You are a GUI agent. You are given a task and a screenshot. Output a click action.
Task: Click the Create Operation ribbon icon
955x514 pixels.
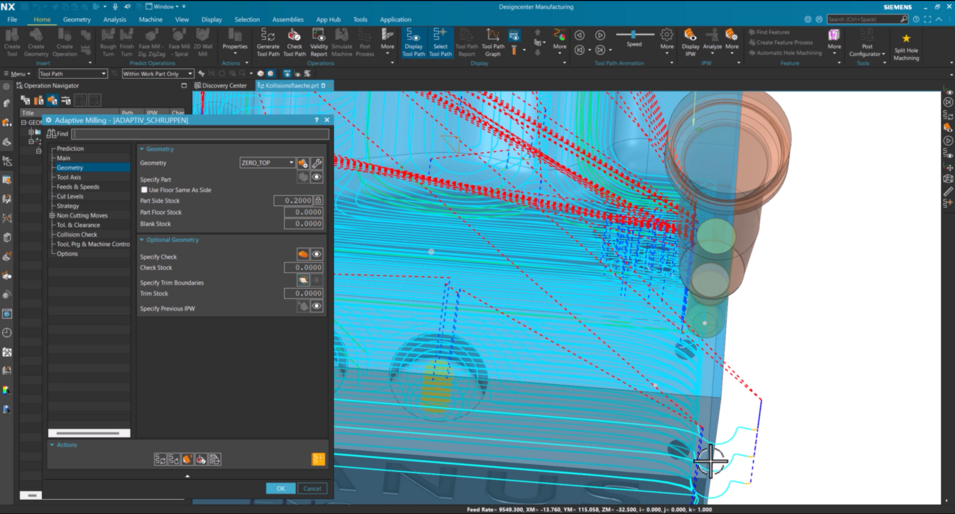click(65, 42)
